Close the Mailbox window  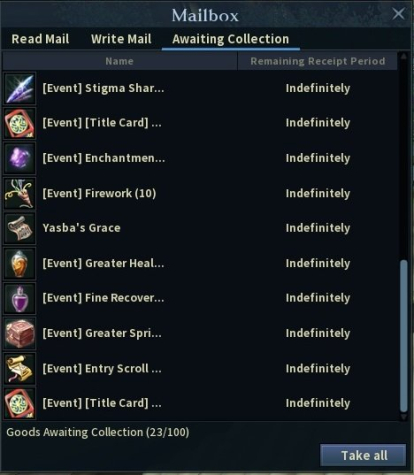tap(398, 14)
